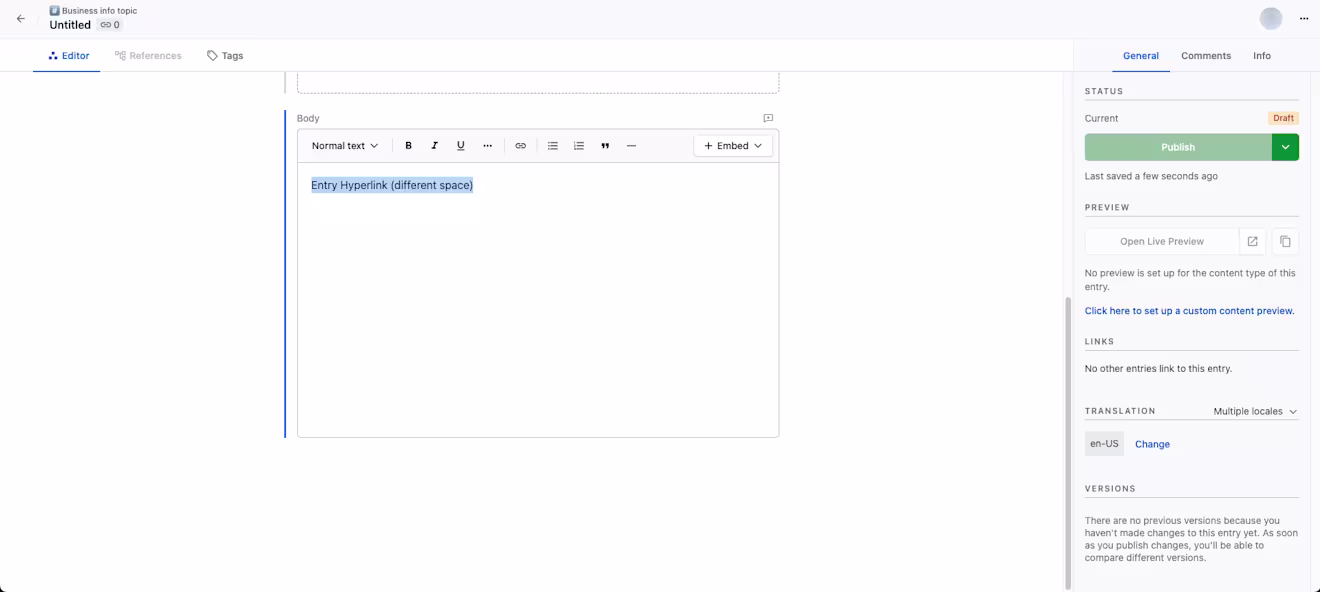1320x592 pixels.
Task: Go back using the arrow icon
Action: tap(20, 18)
